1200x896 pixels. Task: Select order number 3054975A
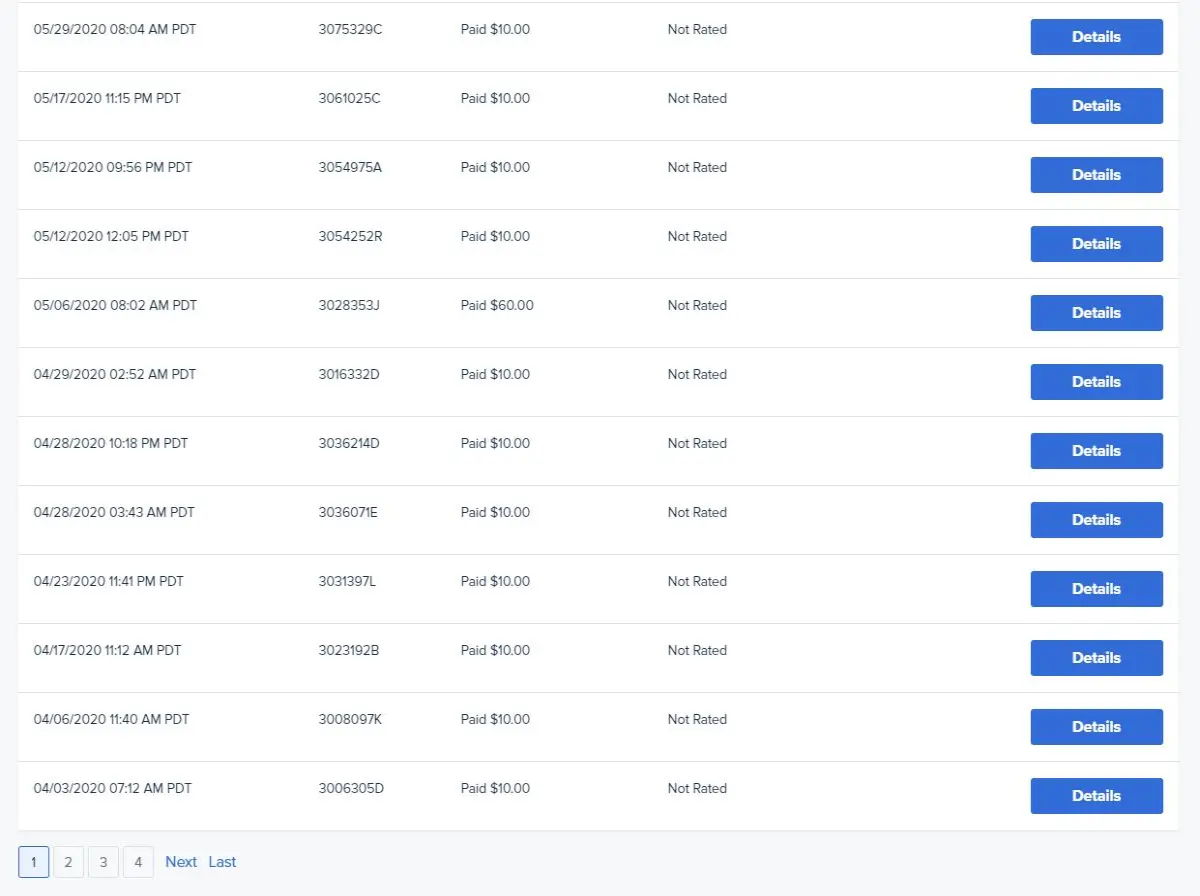point(350,168)
